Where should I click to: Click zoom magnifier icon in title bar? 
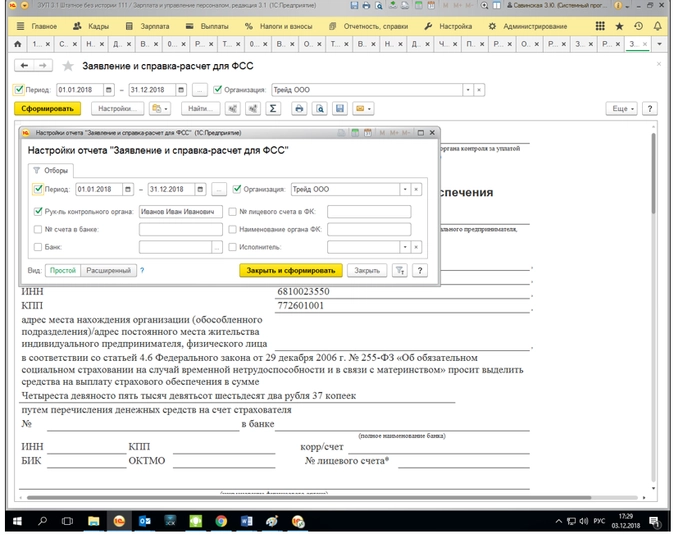(x=484, y=6)
